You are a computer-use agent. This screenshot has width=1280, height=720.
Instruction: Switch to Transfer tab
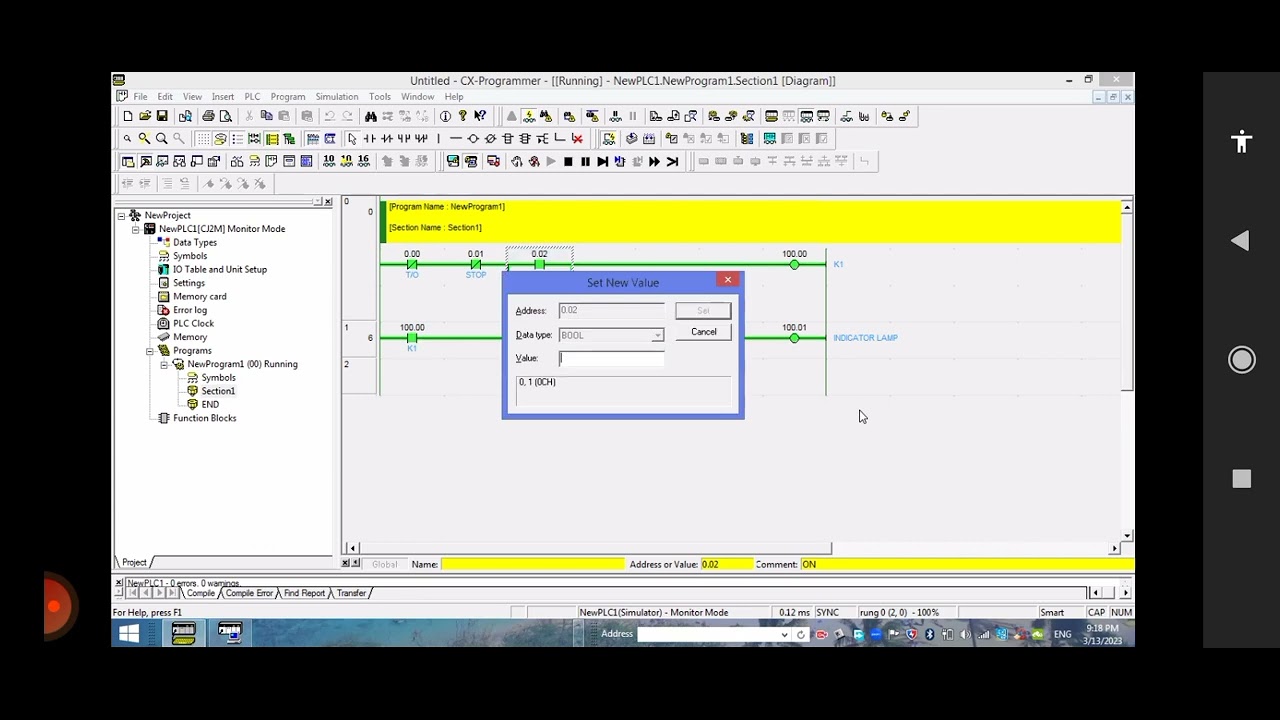coord(351,593)
